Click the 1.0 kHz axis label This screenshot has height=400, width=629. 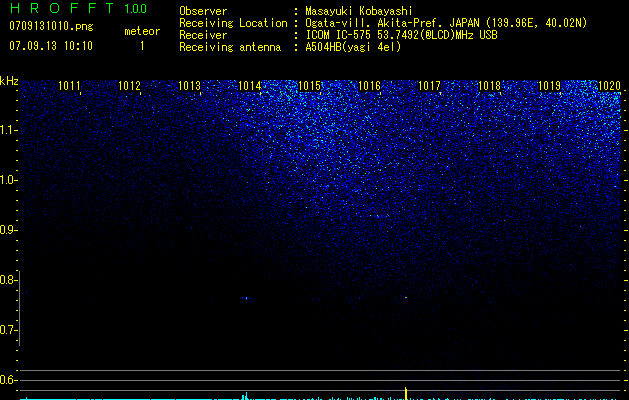click(x=7, y=180)
